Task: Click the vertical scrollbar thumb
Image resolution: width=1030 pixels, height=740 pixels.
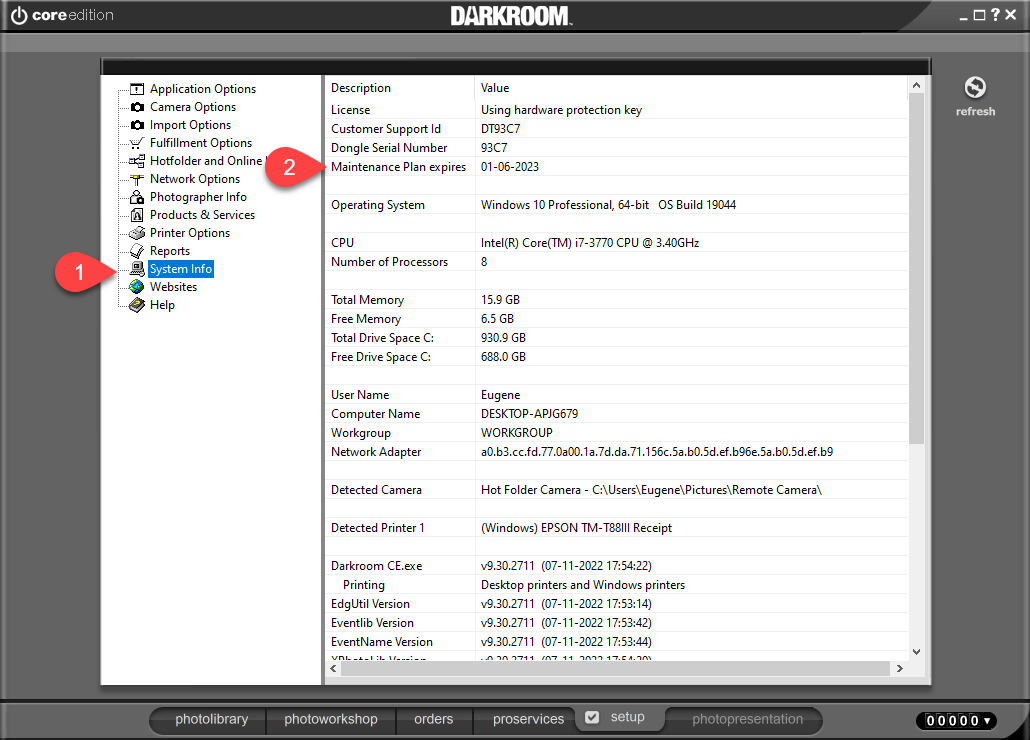Action: click(x=916, y=269)
